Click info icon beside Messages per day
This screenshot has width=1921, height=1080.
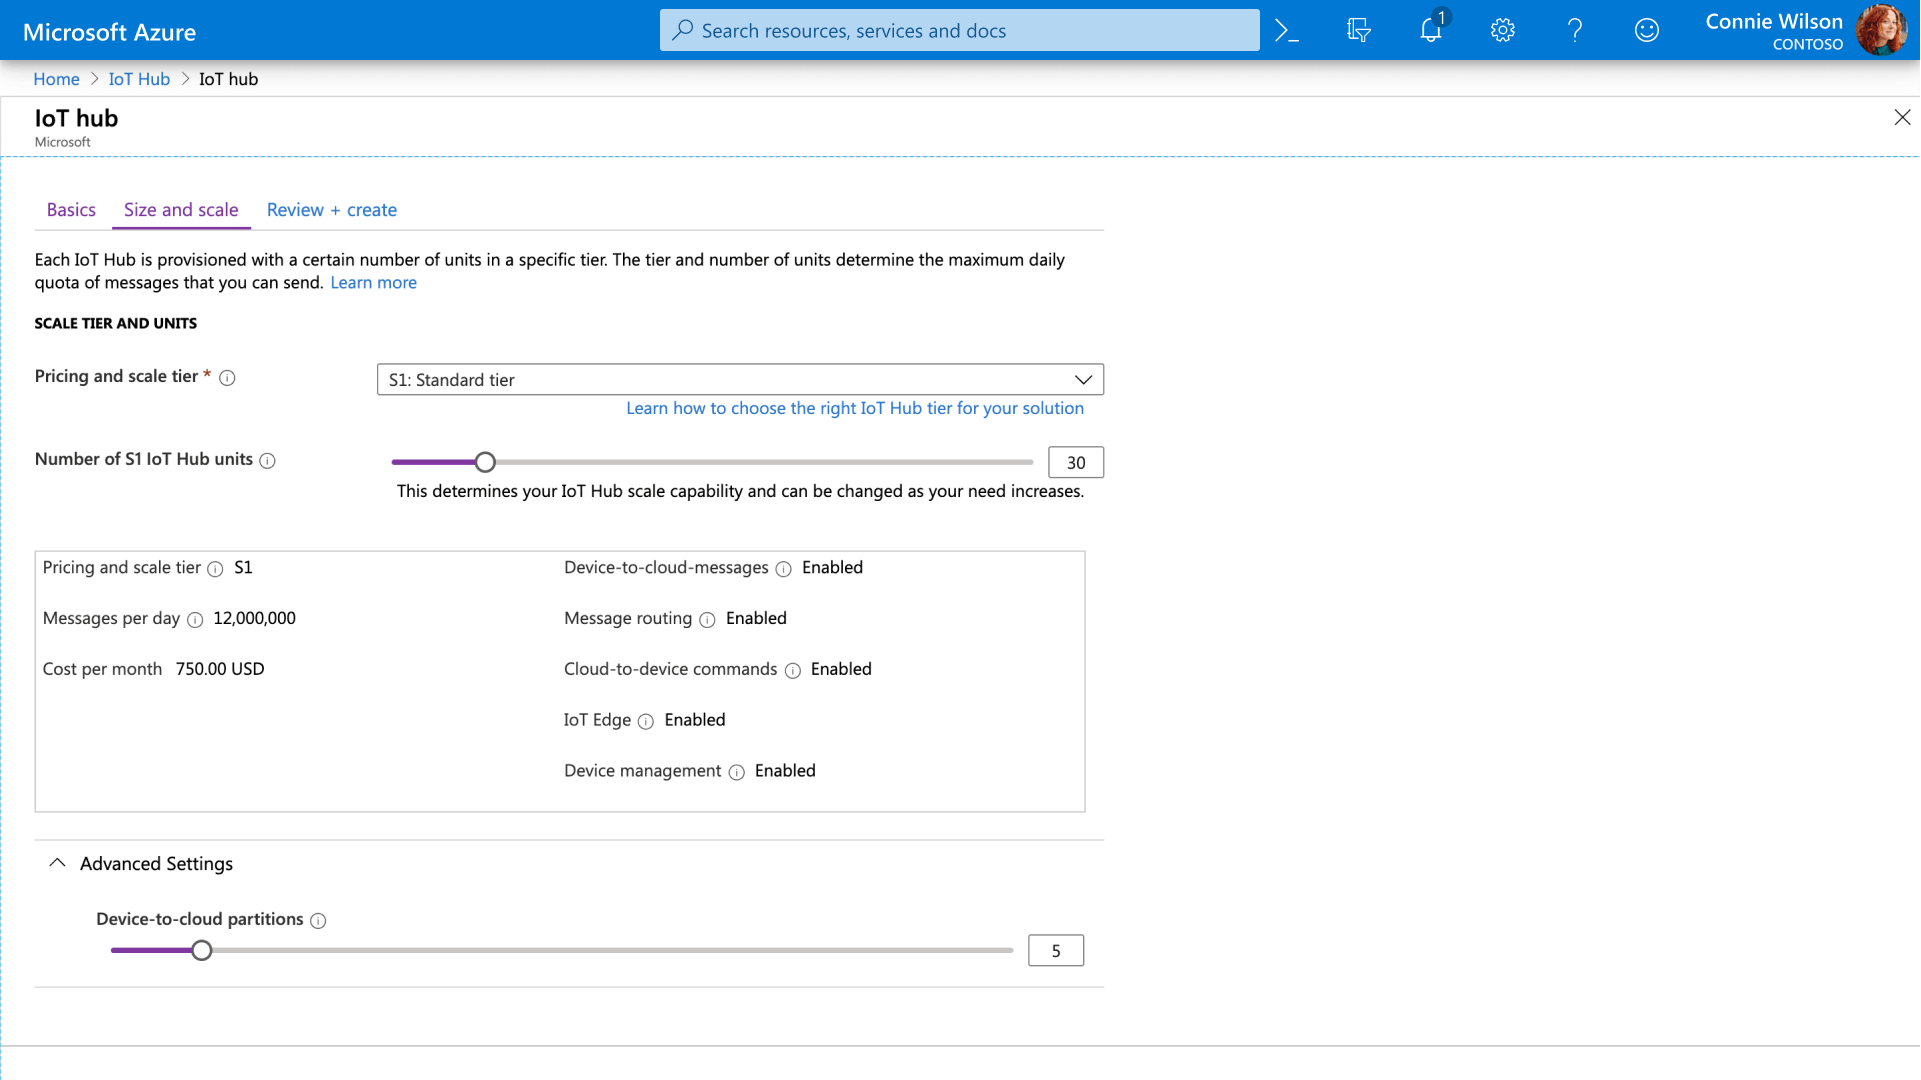pos(195,620)
